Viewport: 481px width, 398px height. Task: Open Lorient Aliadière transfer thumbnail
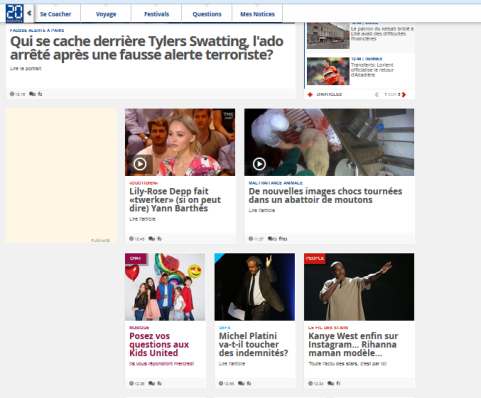coord(328,71)
